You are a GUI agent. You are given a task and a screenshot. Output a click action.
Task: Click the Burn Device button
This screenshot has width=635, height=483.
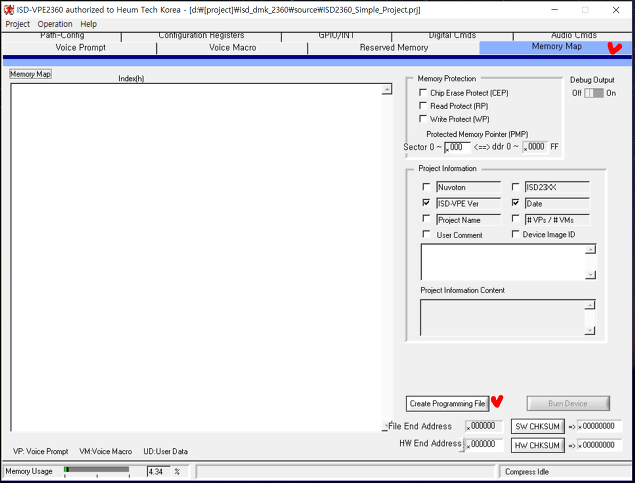pos(568,404)
